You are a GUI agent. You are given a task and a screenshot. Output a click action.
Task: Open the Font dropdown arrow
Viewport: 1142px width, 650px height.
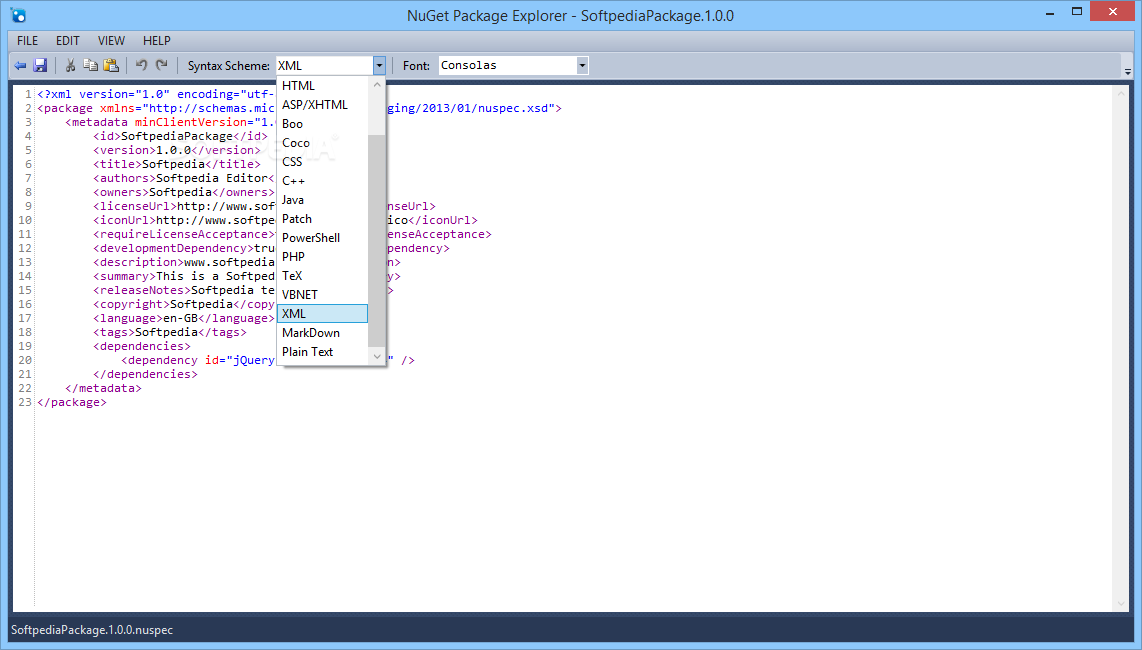point(582,66)
